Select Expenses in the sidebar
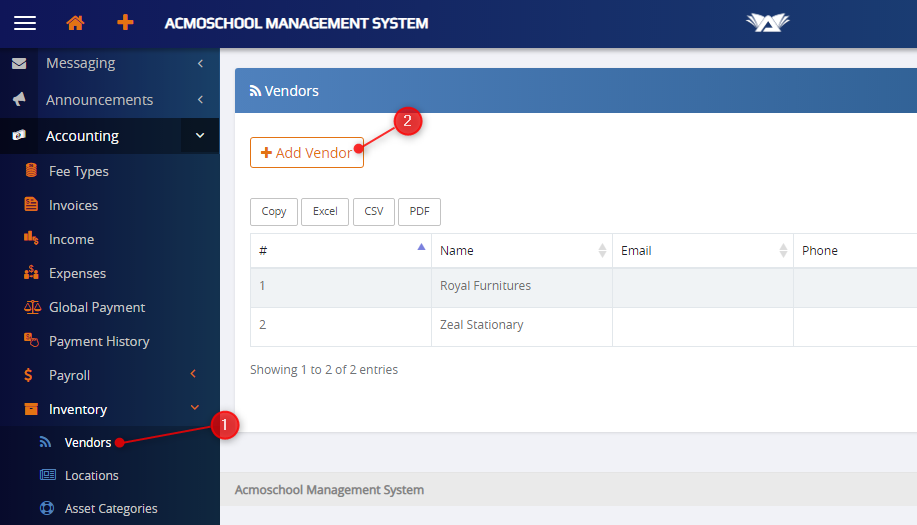 point(77,273)
